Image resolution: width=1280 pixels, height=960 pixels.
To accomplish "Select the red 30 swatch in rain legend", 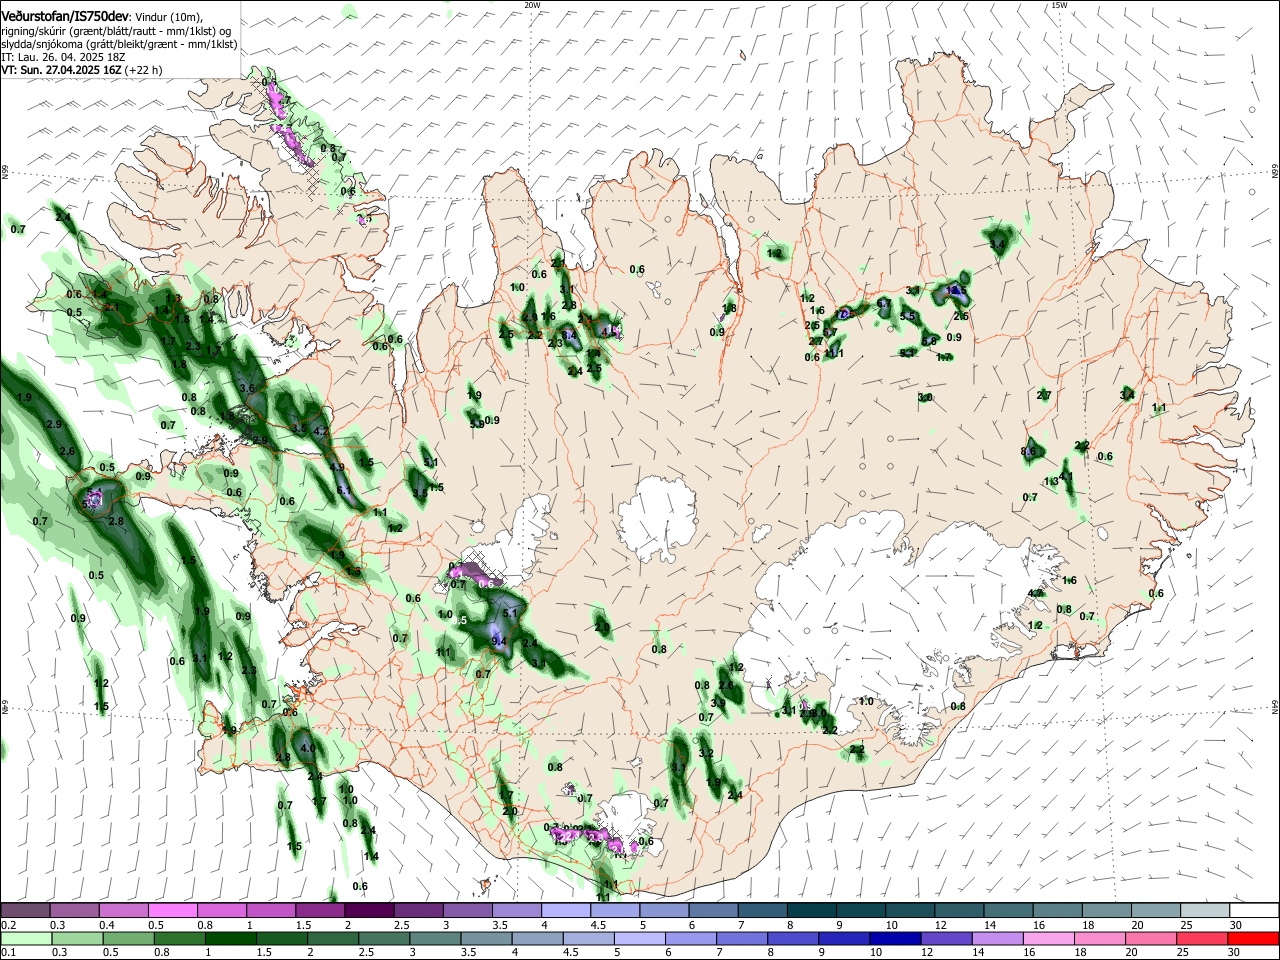I will pyautogui.click(x=1253, y=938).
